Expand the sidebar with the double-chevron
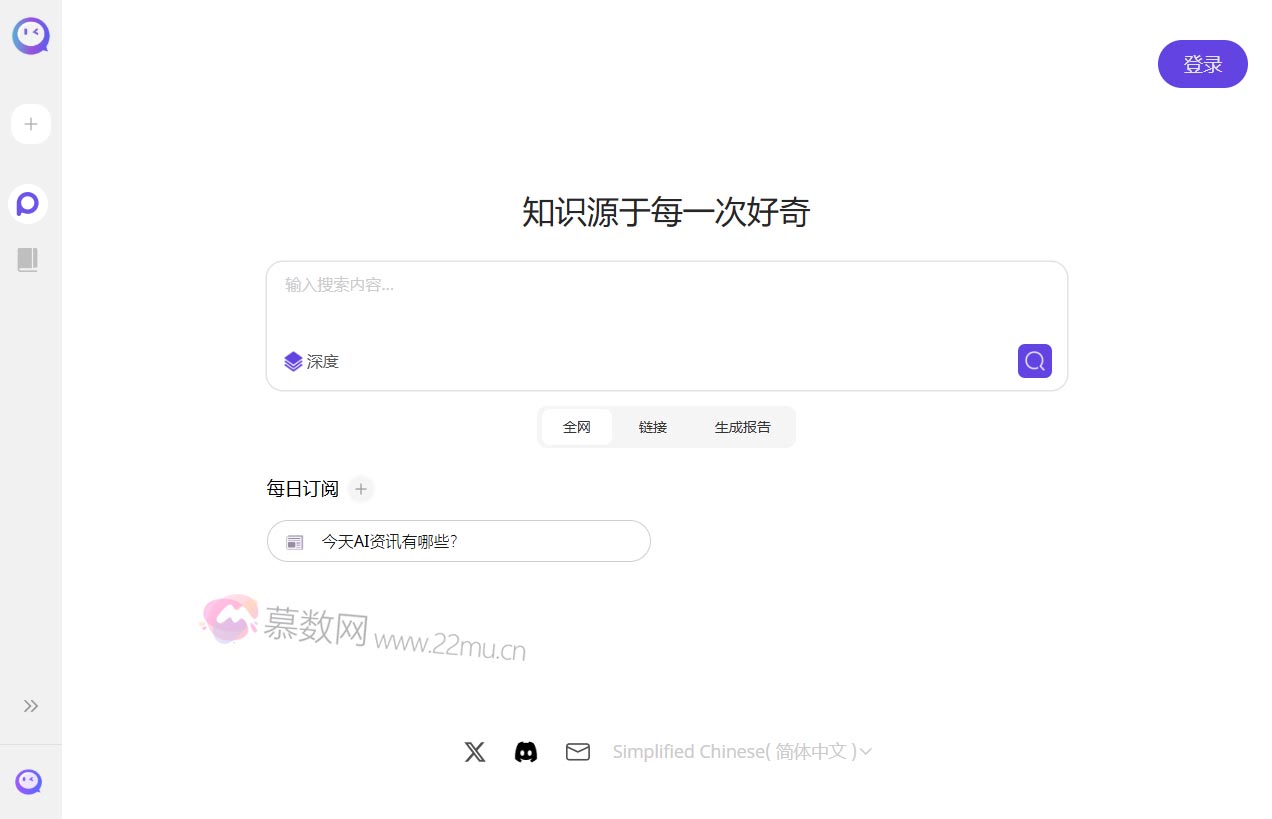The width and height of the screenshot is (1272, 819). (31, 706)
